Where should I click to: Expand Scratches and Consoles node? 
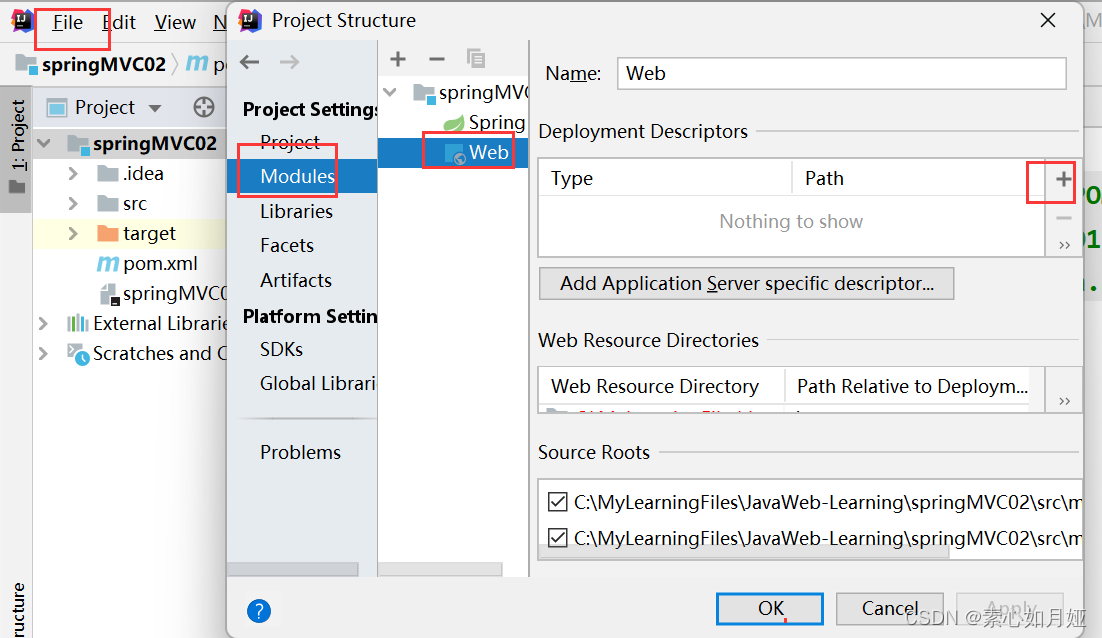(x=43, y=353)
